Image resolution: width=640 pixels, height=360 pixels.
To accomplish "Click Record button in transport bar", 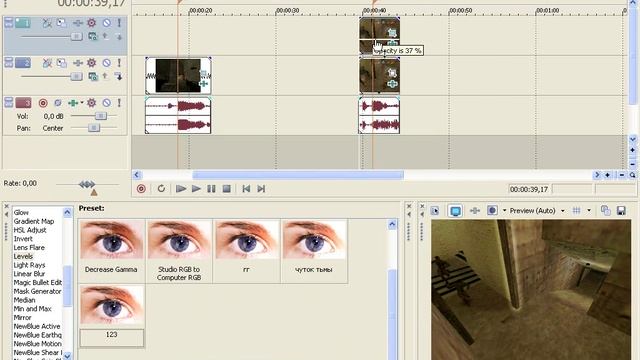I will [141, 189].
